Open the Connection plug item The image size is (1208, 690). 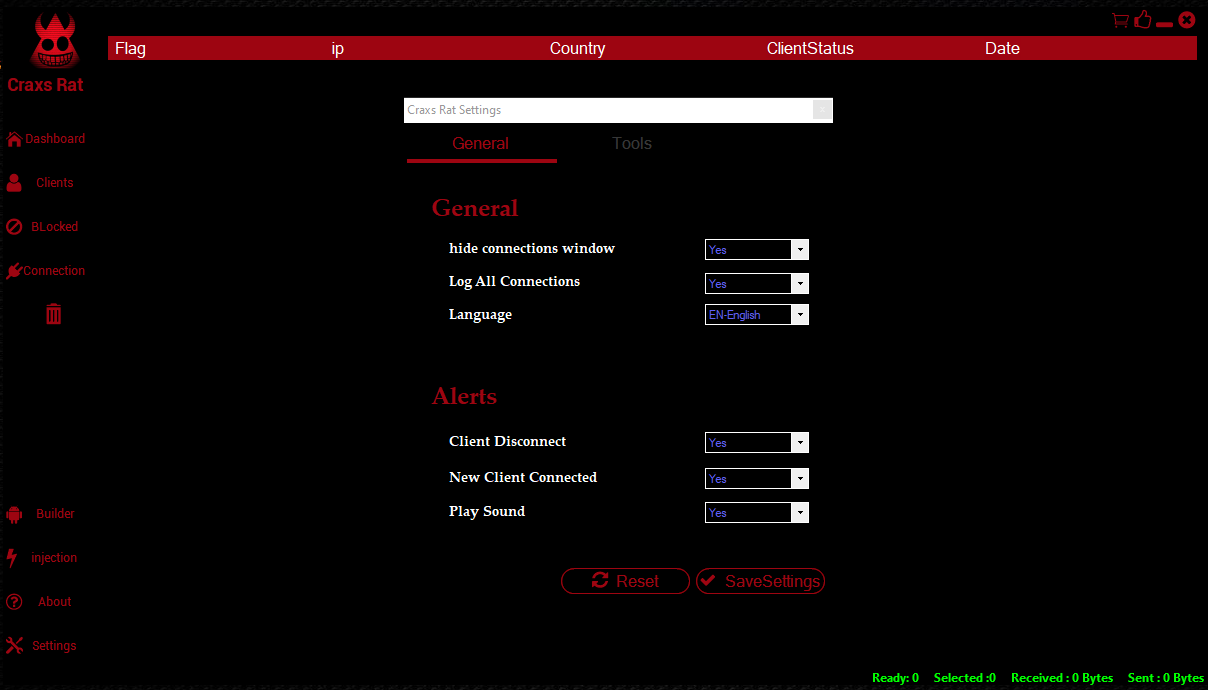46,271
